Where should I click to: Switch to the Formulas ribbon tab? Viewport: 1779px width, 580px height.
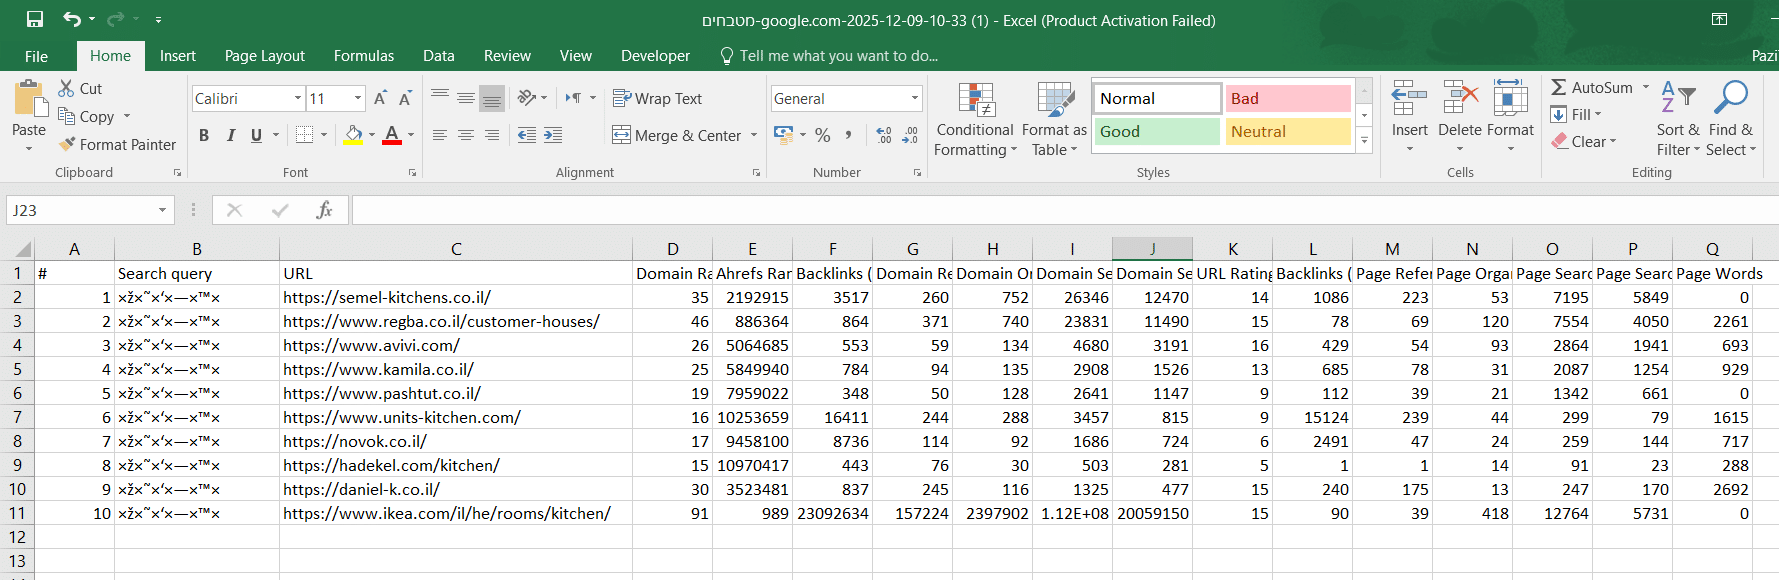coord(364,56)
